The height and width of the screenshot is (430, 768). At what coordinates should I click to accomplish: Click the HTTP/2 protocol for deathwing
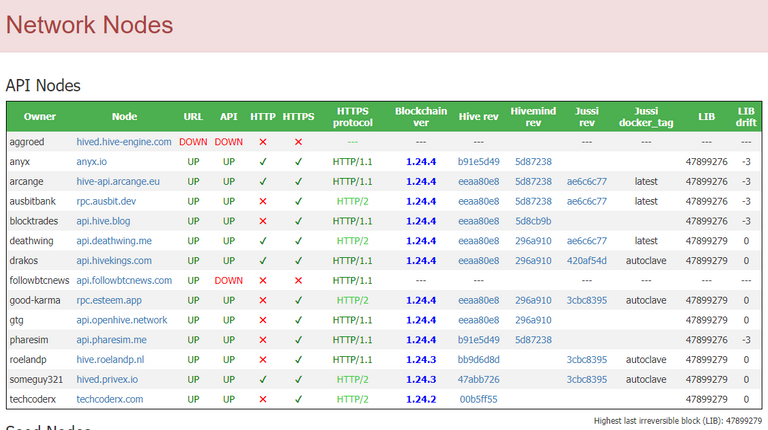click(352, 241)
